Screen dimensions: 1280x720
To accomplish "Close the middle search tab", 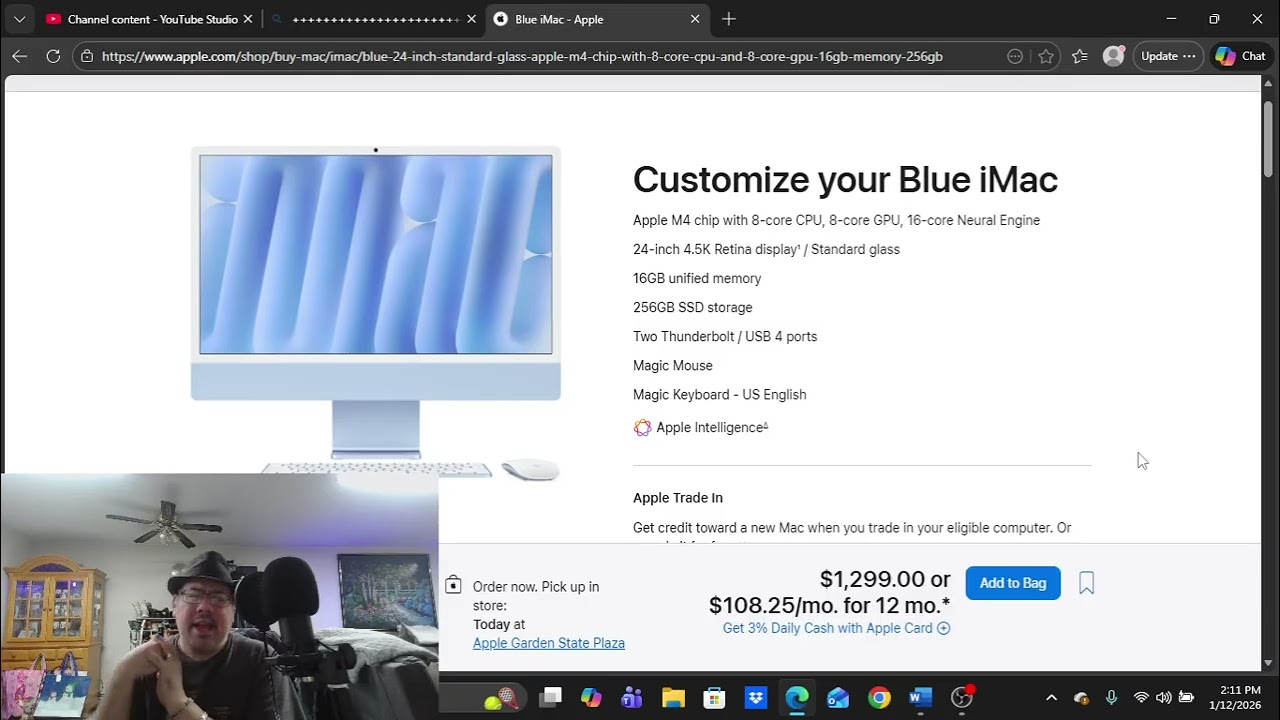I will pos(471,19).
